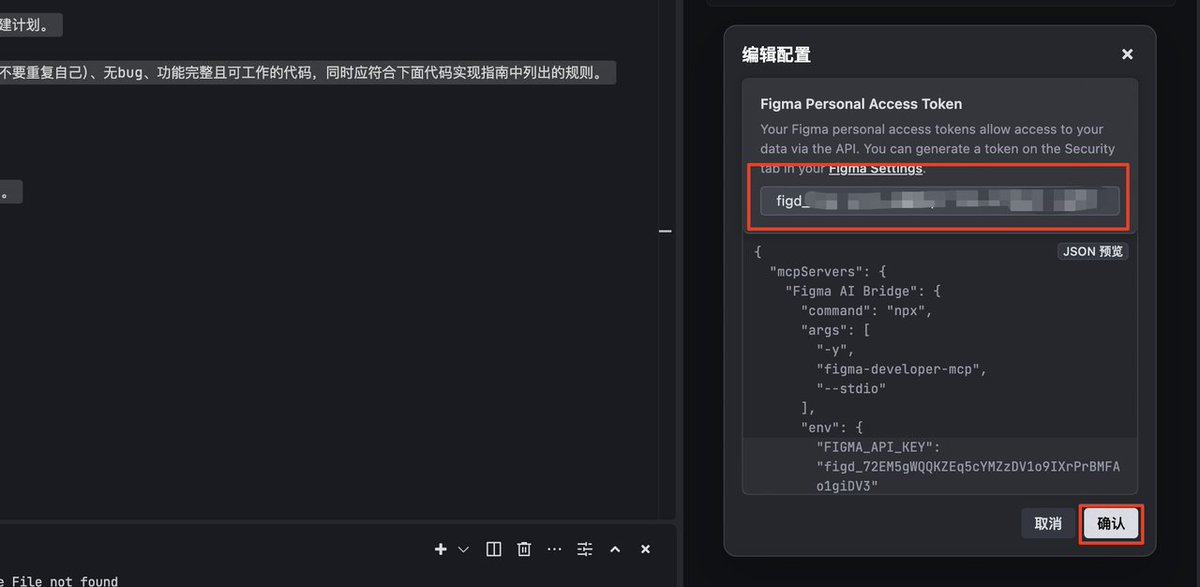
Task: Click the "figma-developer-mcp" argument in the JSON
Action: [x=901, y=369]
